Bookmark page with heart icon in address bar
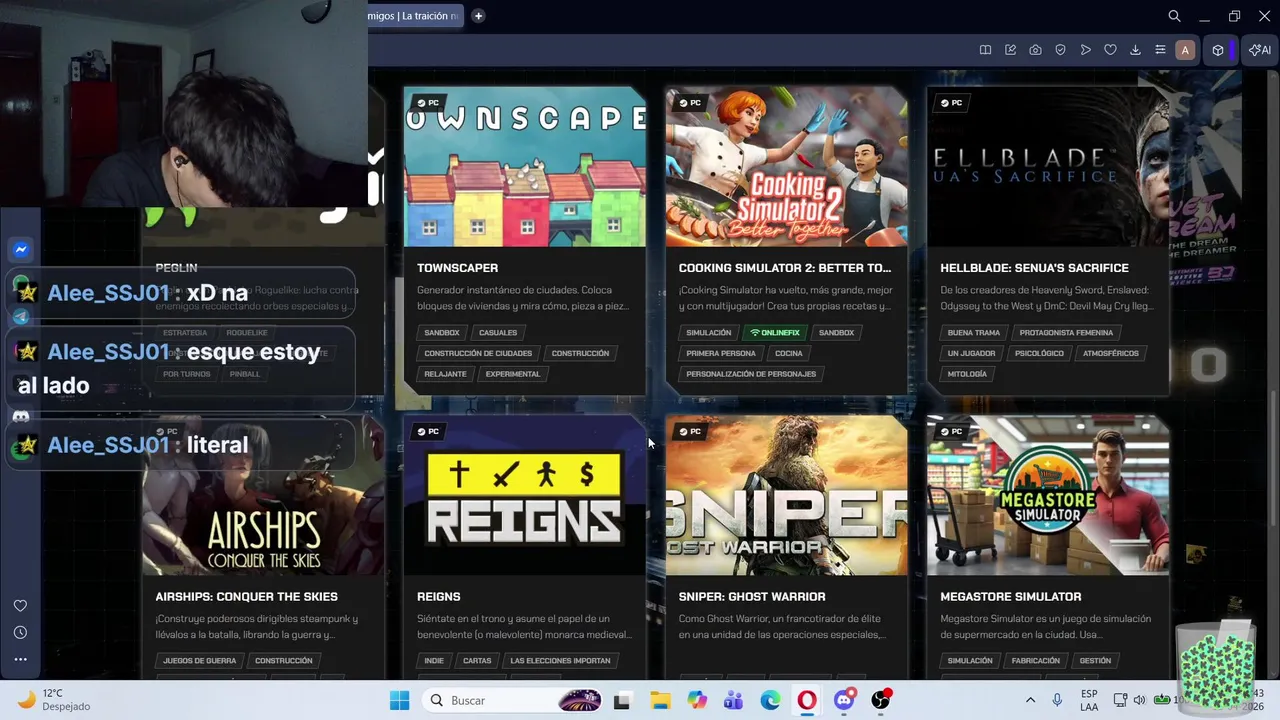Screen dimensions: 1280x720 click(x=1110, y=50)
